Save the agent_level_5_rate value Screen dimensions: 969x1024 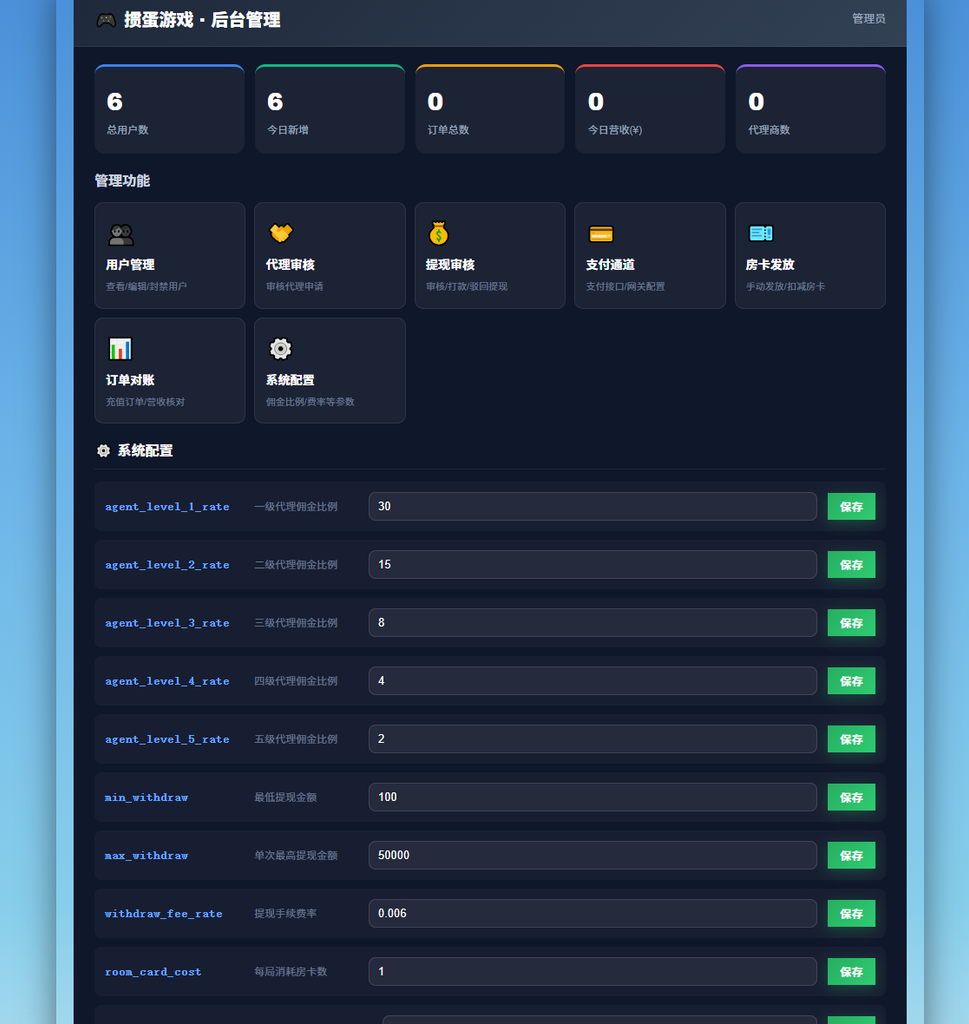[x=851, y=739]
